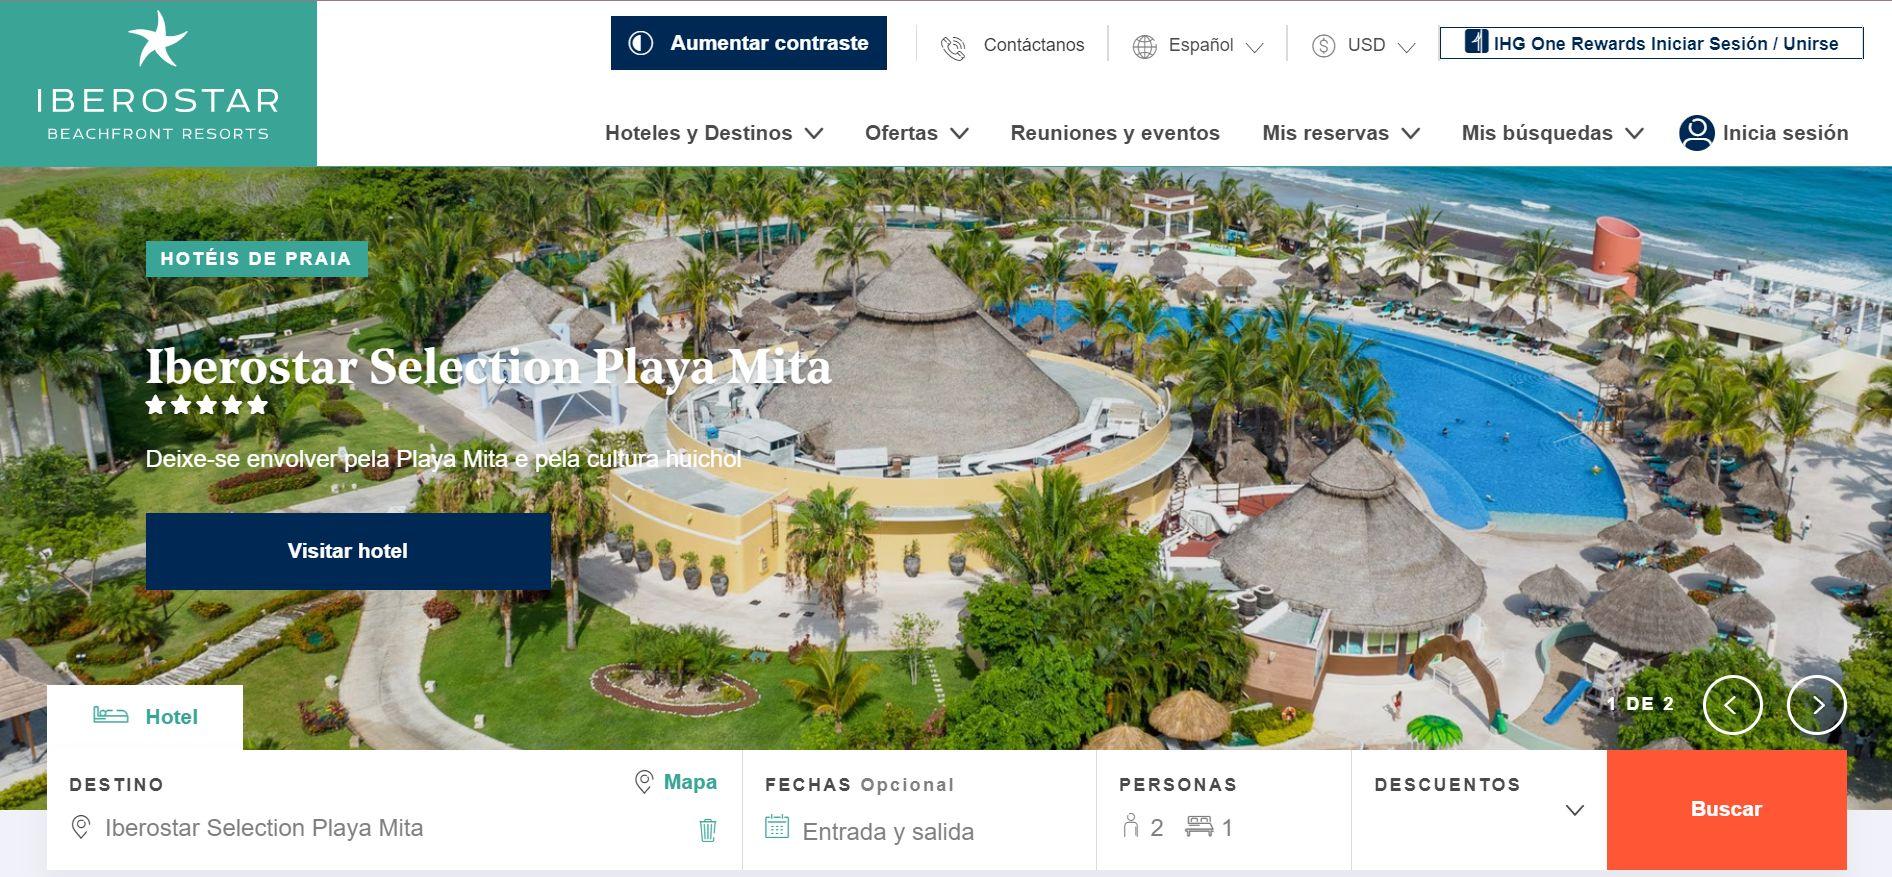Click the user profile avatar icon

pos(1696,133)
